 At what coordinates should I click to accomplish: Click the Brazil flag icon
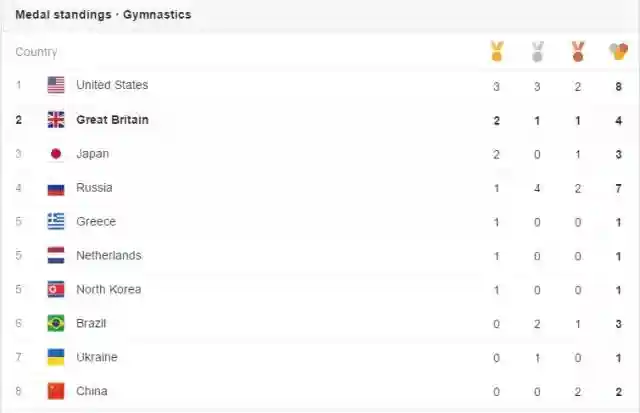[x=56, y=324]
